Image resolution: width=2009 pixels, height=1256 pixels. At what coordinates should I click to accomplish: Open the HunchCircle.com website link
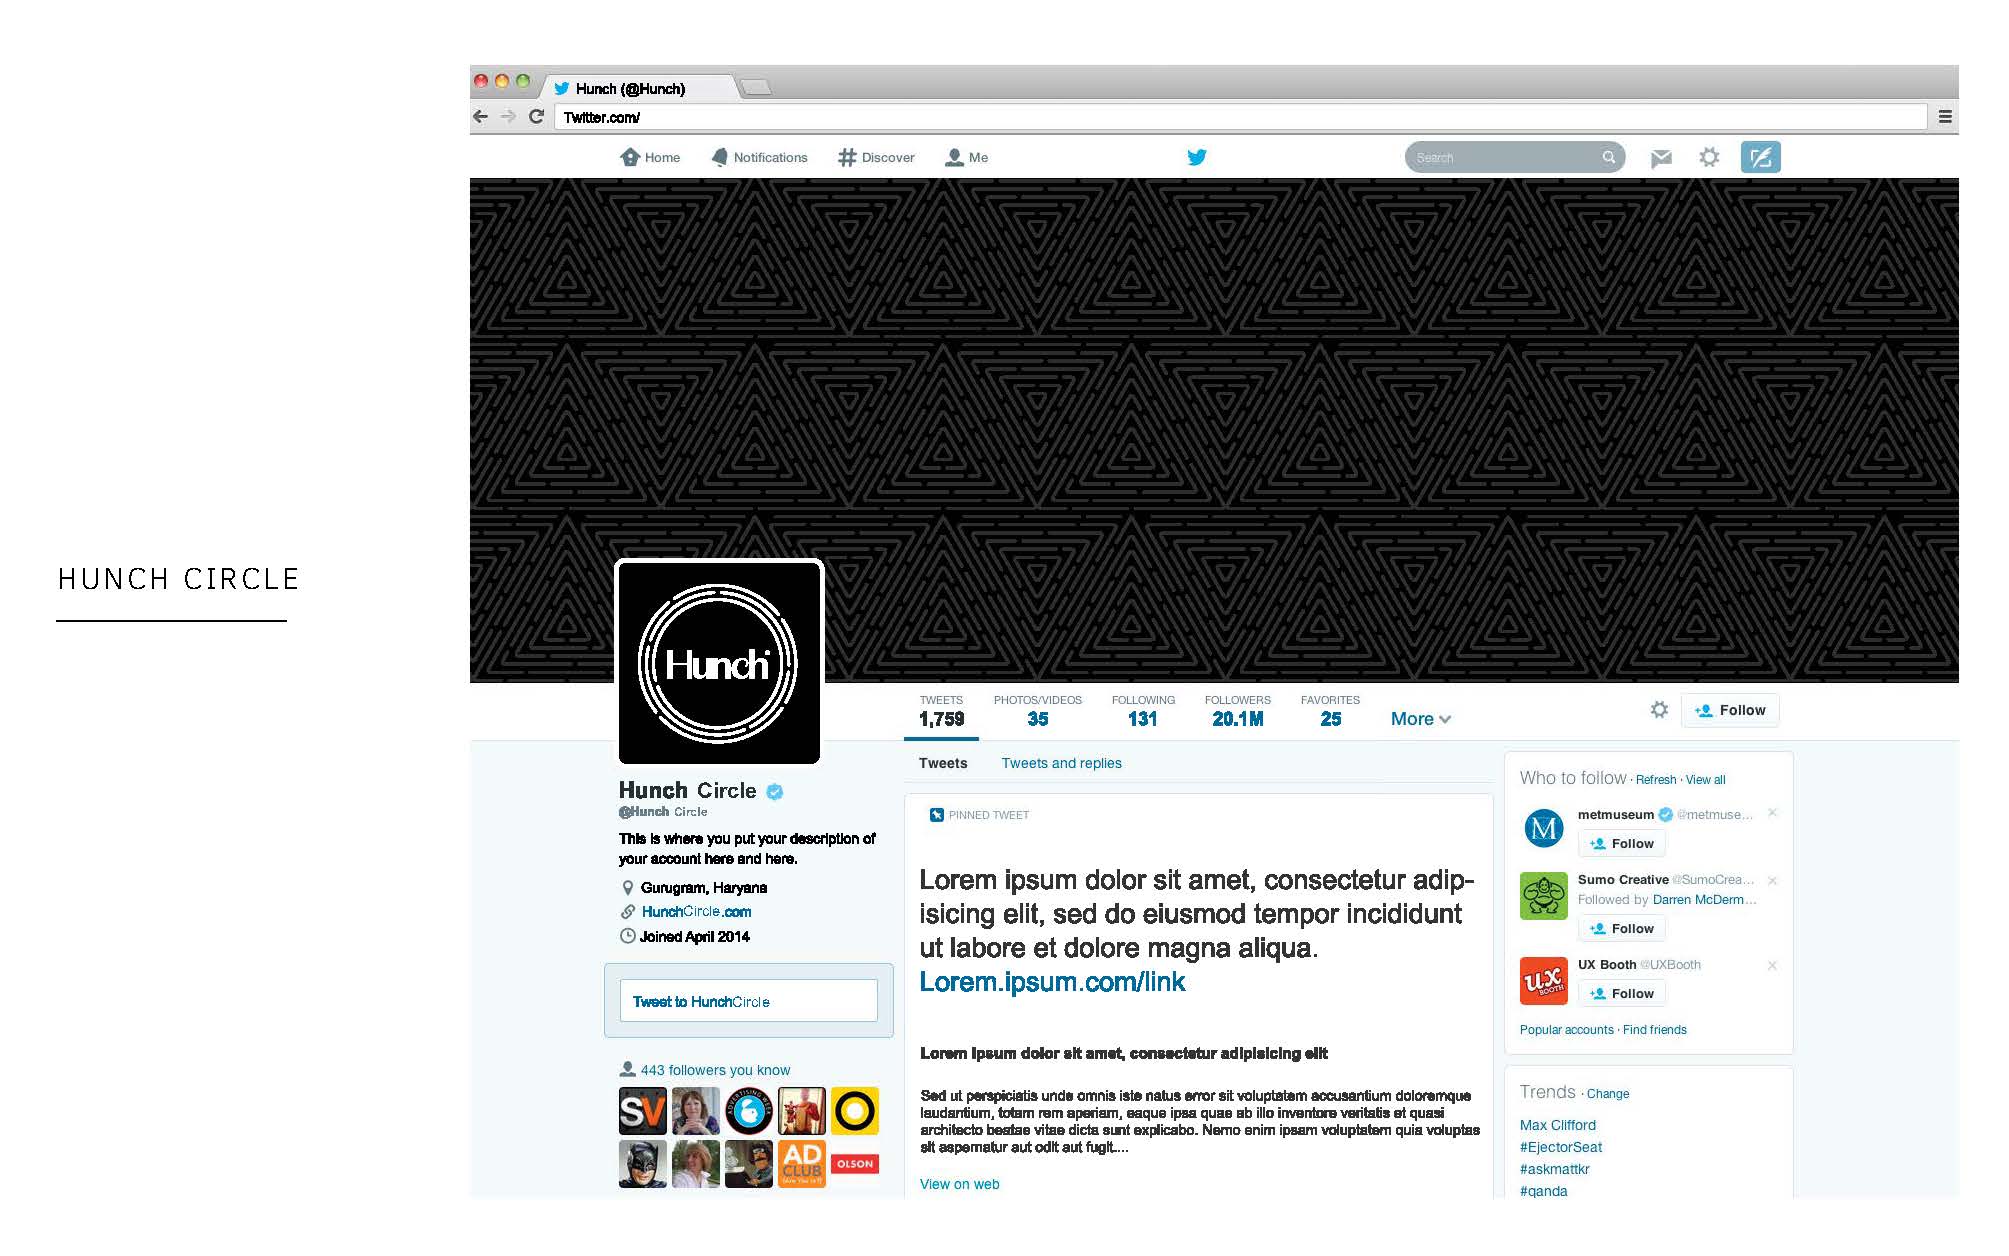coord(696,912)
